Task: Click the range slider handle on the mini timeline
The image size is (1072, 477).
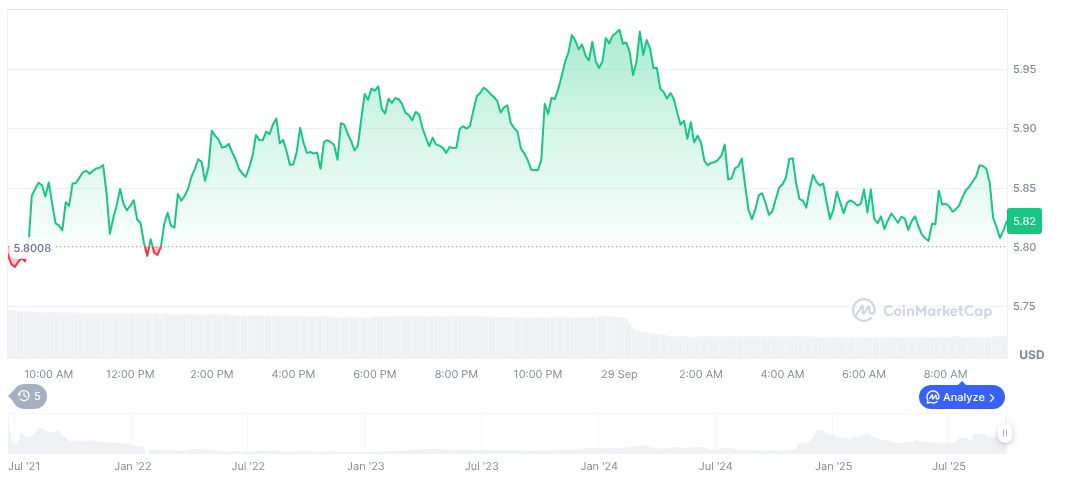Action: point(1004,433)
